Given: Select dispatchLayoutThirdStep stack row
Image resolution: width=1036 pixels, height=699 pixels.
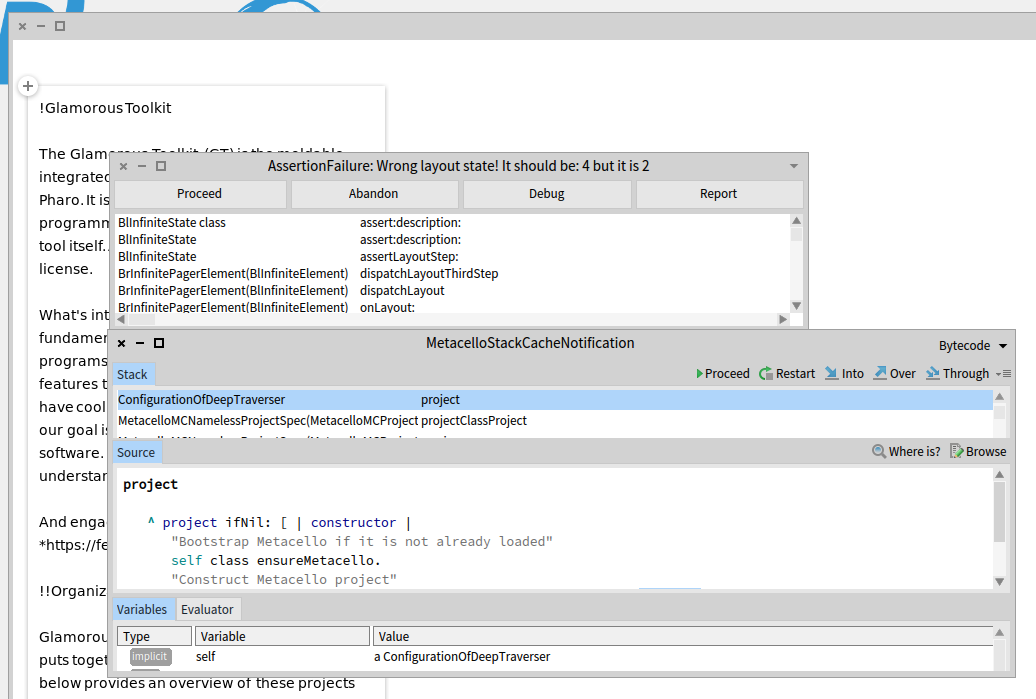Looking at the screenshot, I should 453,274.
